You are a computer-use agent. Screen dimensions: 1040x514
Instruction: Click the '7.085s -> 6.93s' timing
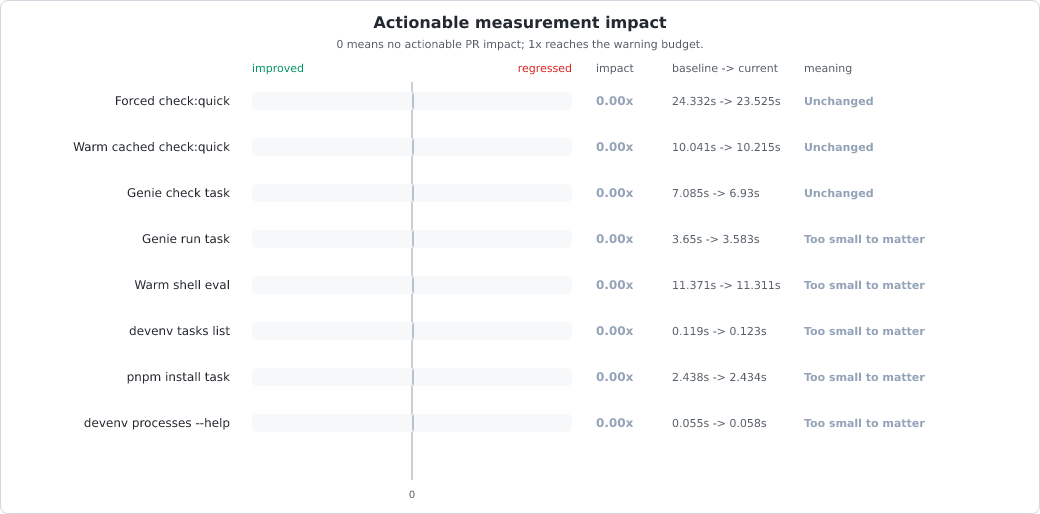(x=716, y=193)
